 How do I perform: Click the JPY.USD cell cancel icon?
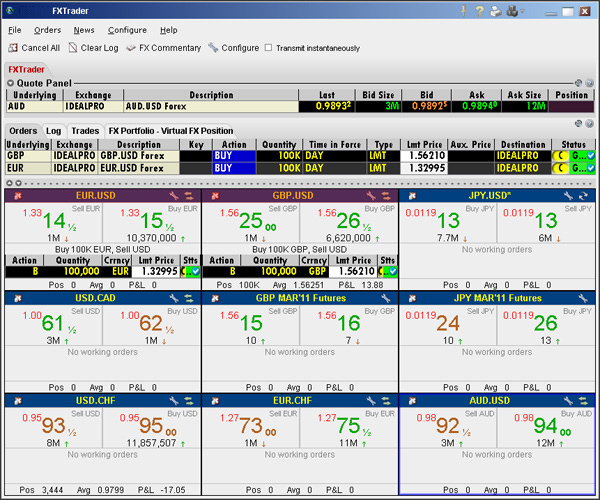[412, 196]
